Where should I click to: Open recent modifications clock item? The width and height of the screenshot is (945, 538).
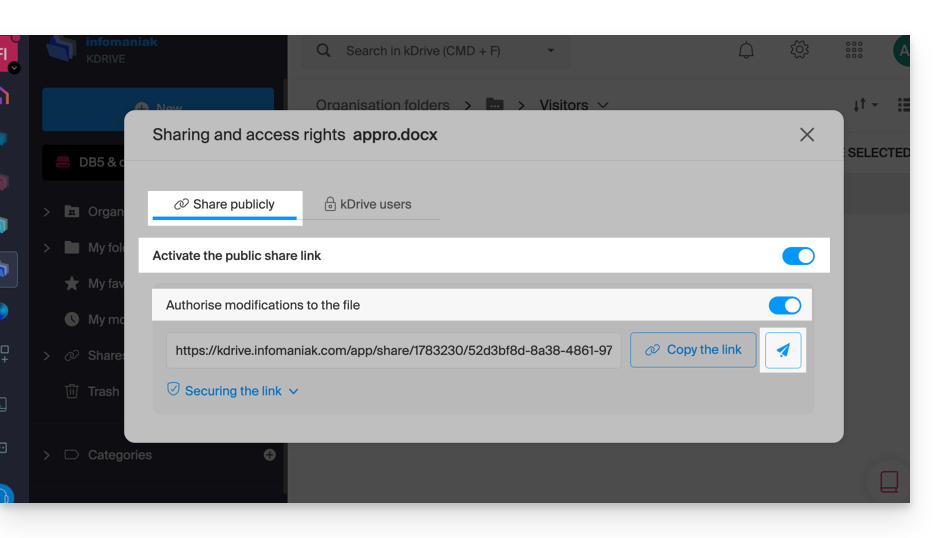[72, 319]
